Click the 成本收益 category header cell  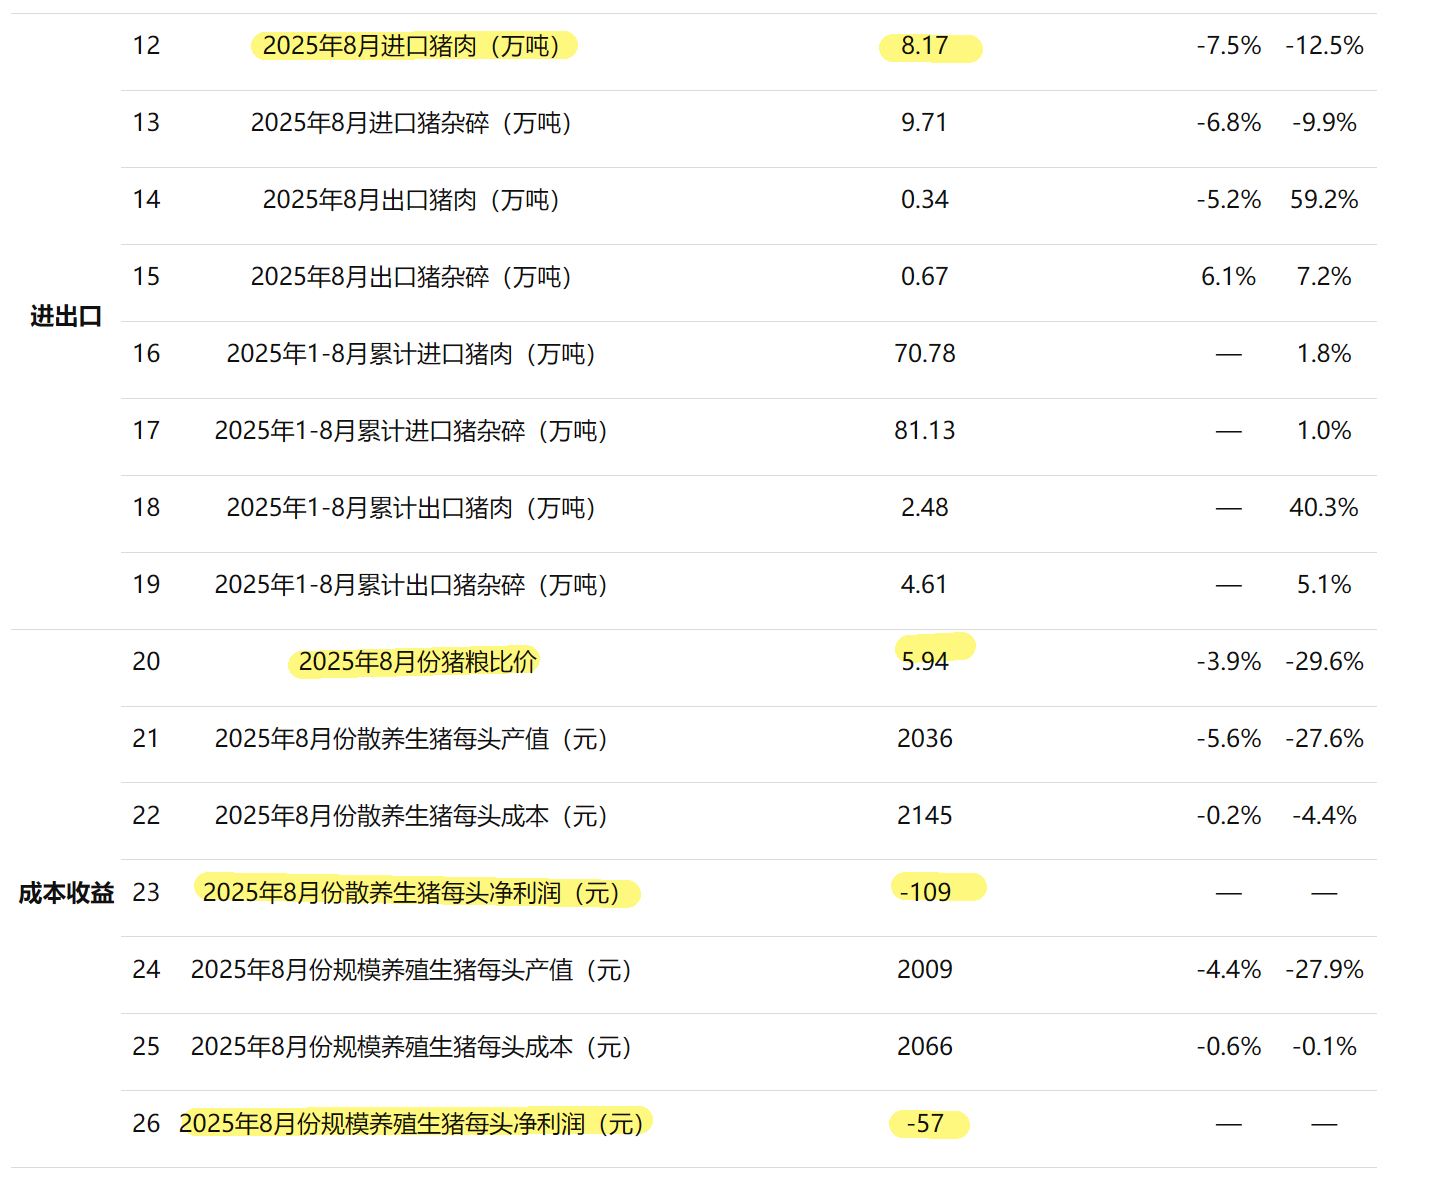click(x=66, y=893)
